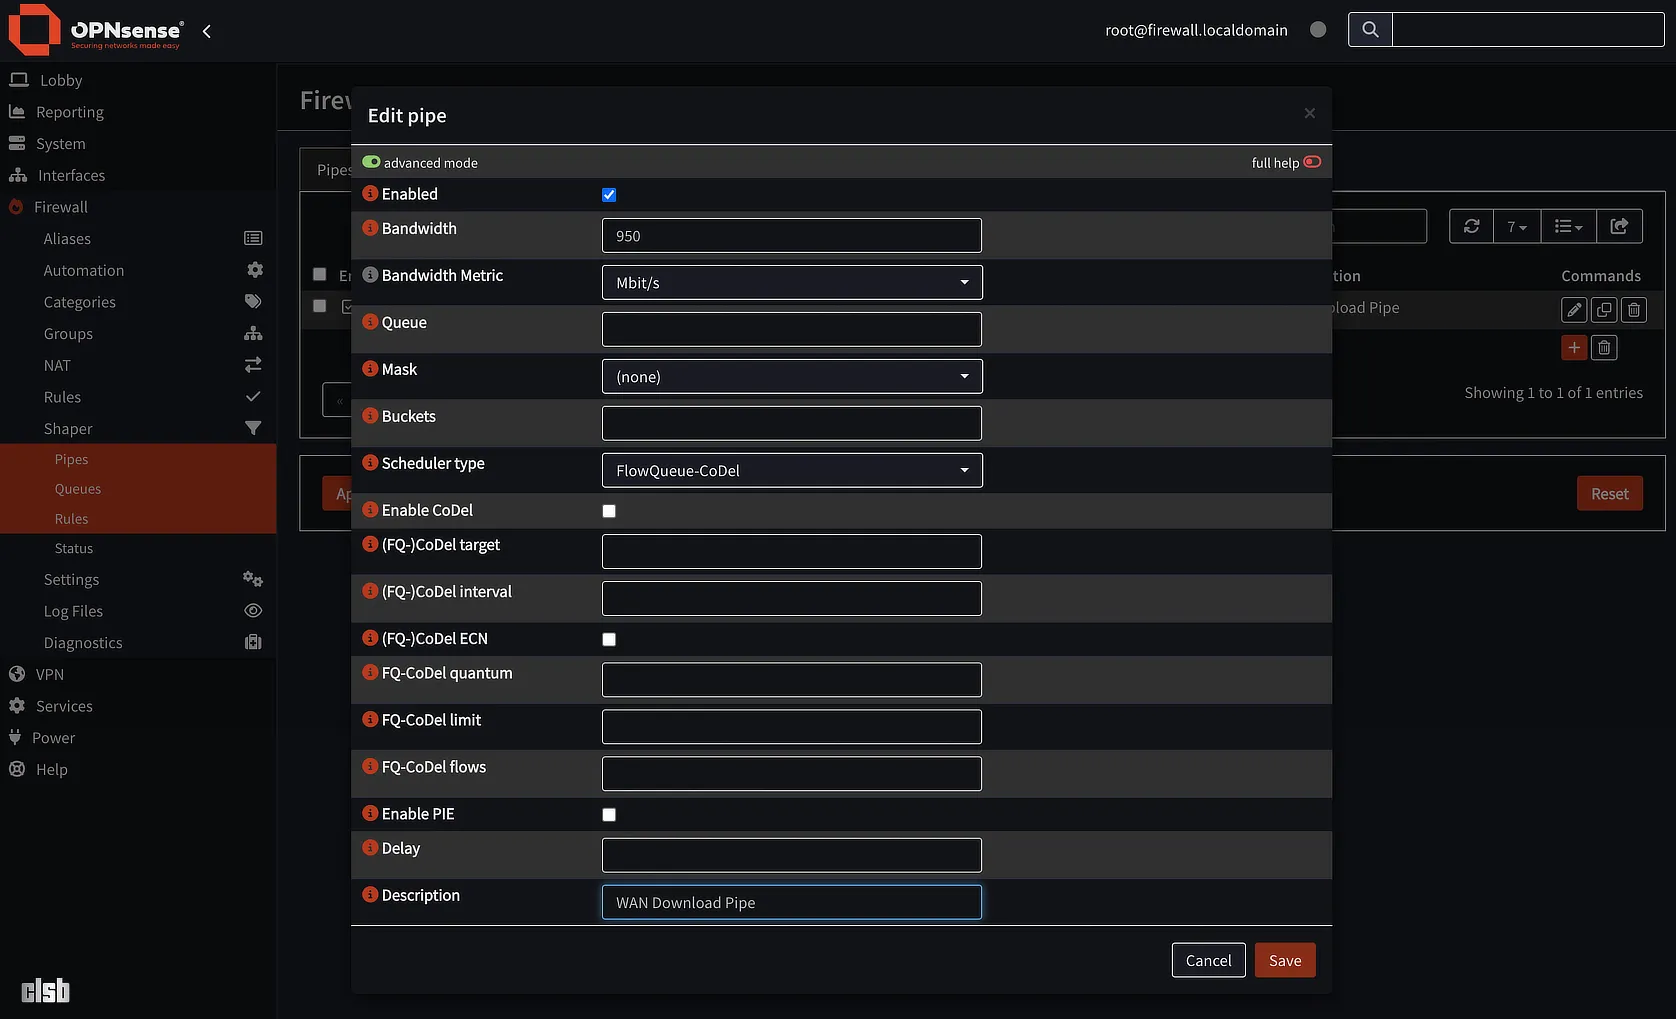Uncheck the Enabled checkbox

click(x=609, y=195)
